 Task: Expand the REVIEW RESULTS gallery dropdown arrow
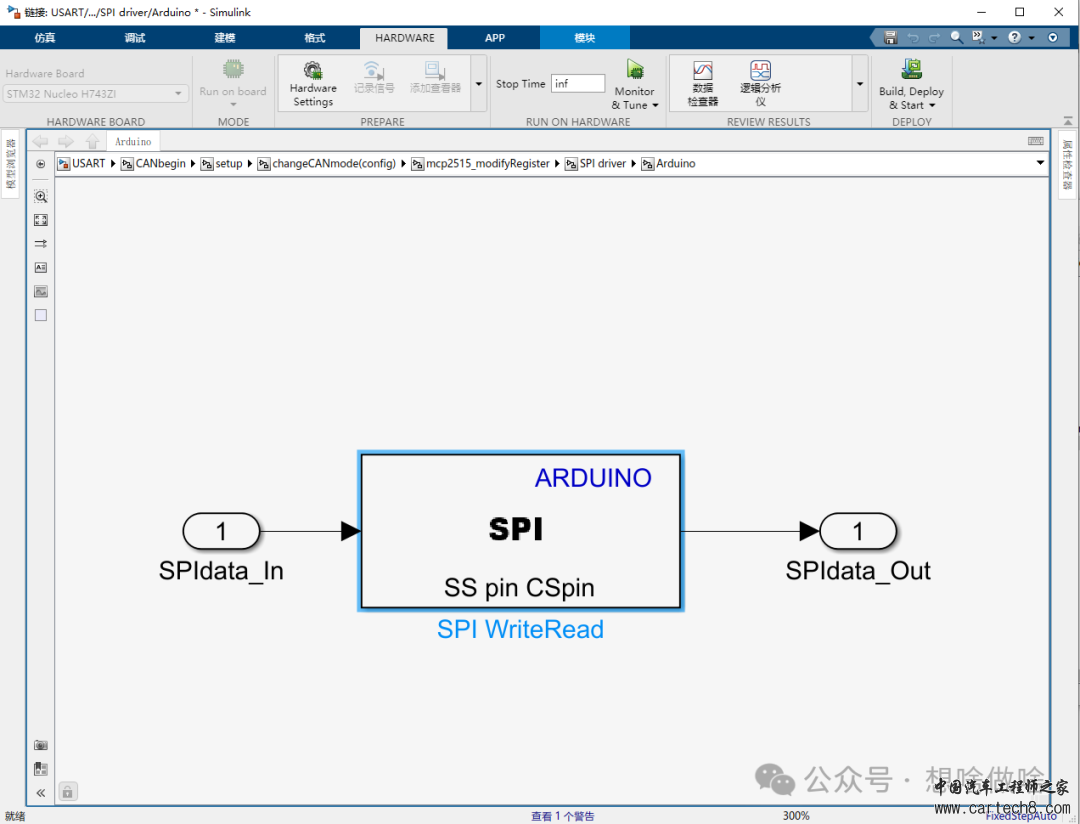click(860, 84)
